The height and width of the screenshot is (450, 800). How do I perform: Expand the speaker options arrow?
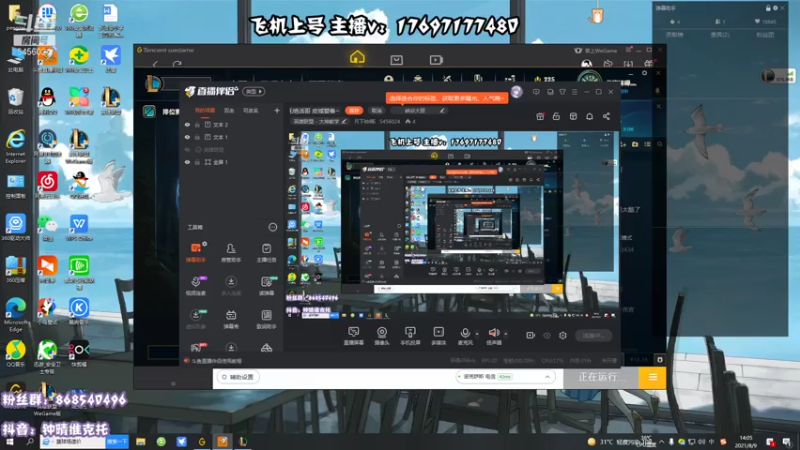tap(506, 334)
